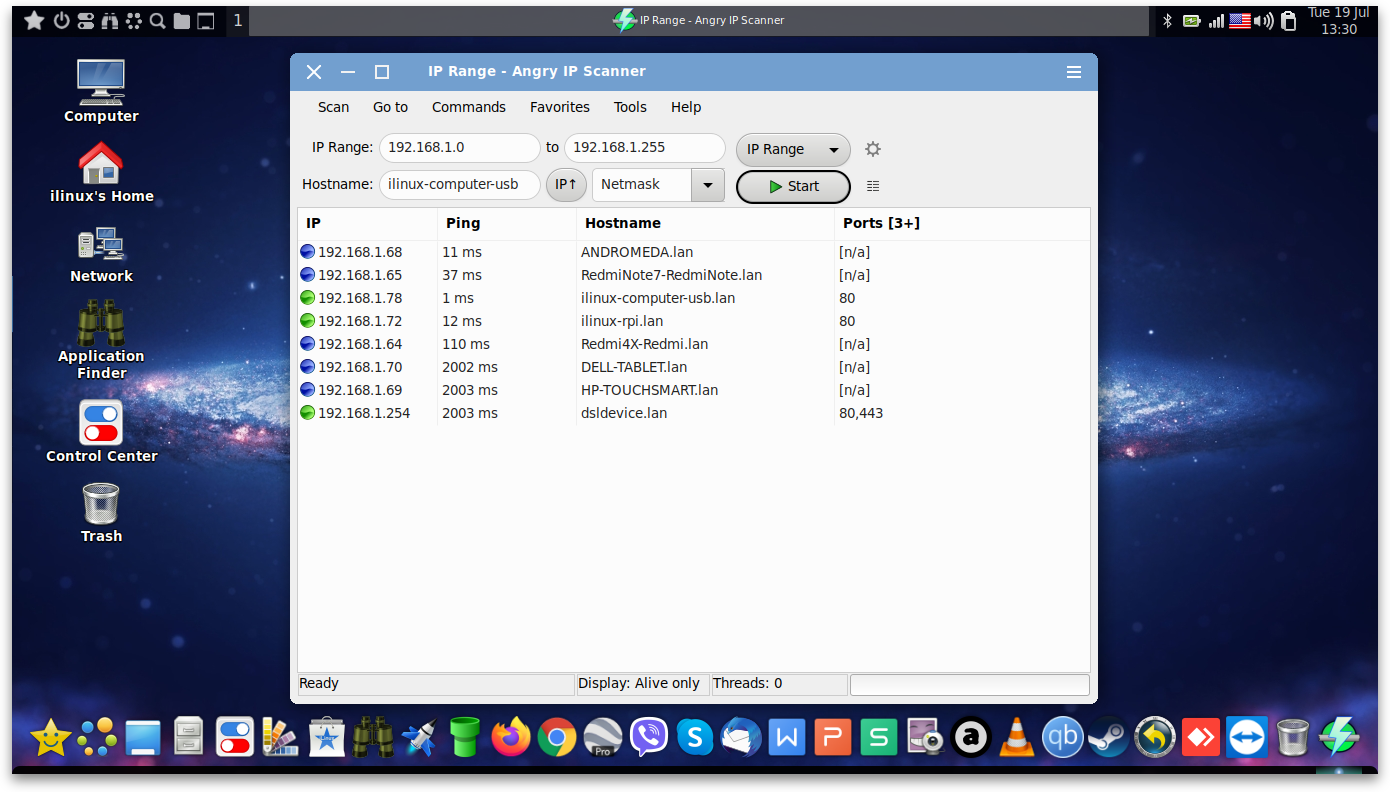This screenshot has width=1390, height=792.
Task: Open the scanner preferences gear icon
Action: [873, 149]
